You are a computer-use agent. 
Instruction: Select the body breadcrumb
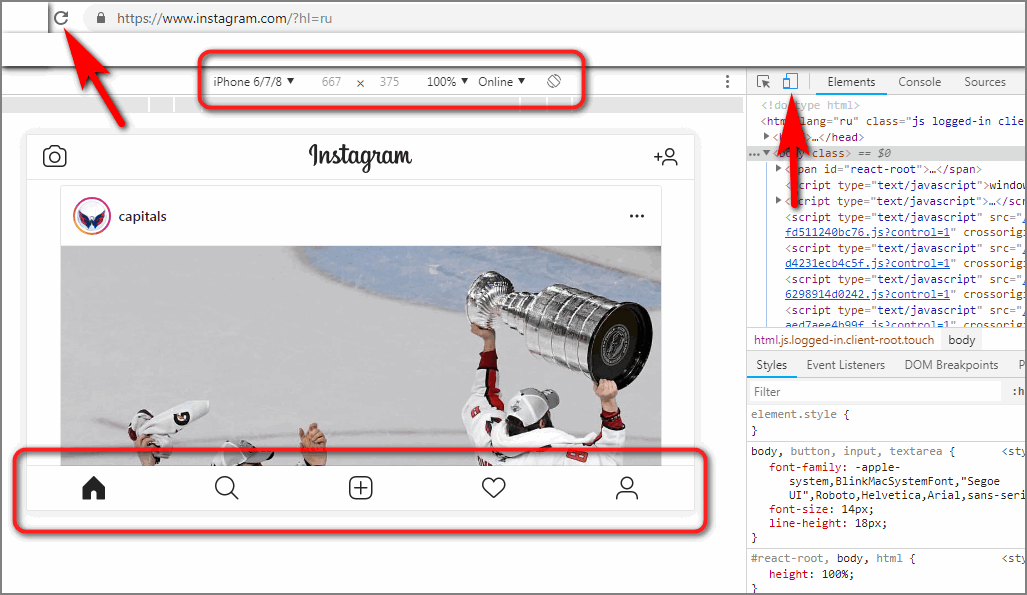coord(962,340)
